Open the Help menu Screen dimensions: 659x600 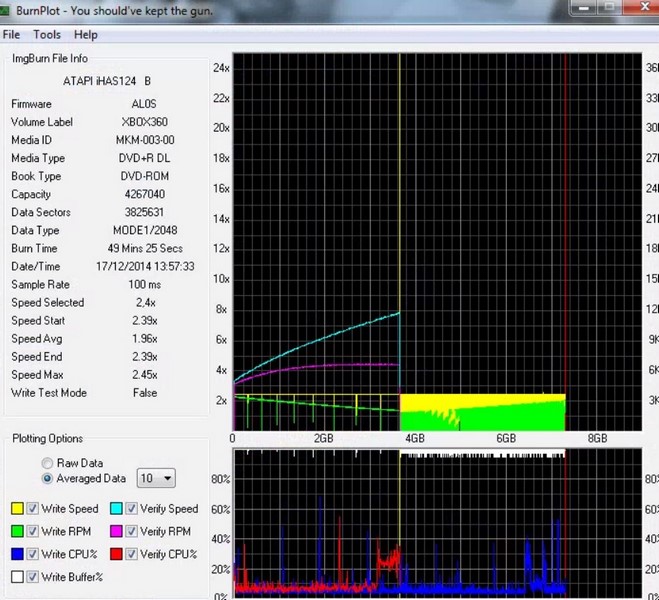[x=86, y=34]
